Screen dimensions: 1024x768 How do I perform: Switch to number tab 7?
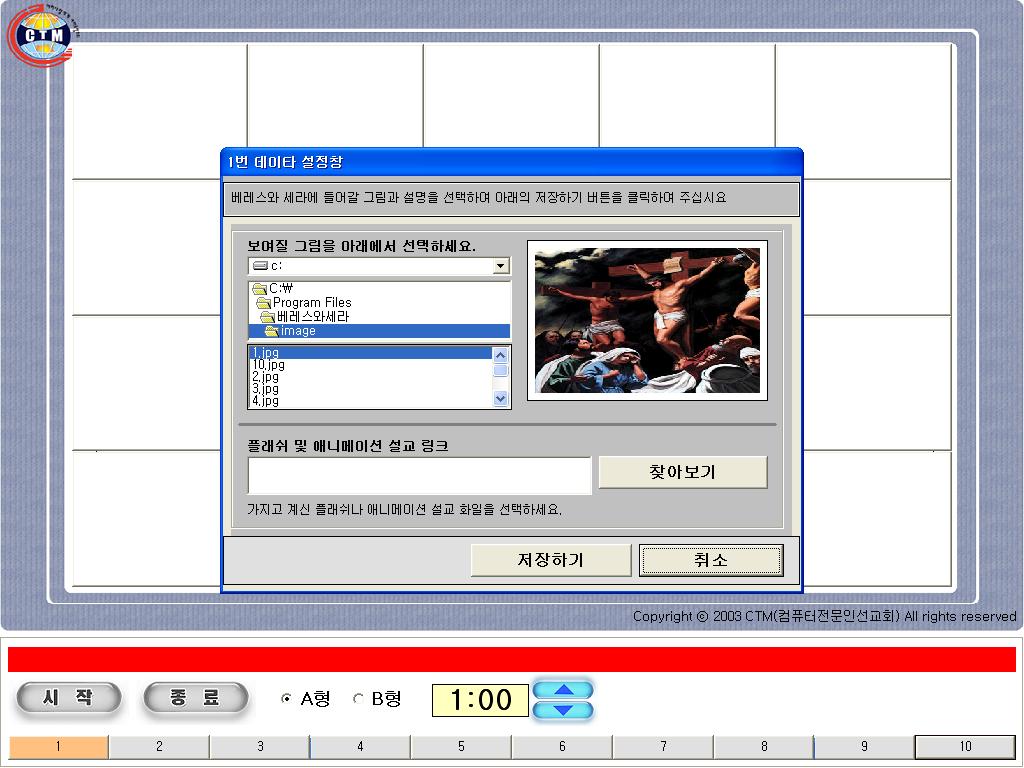(x=663, y=746)
